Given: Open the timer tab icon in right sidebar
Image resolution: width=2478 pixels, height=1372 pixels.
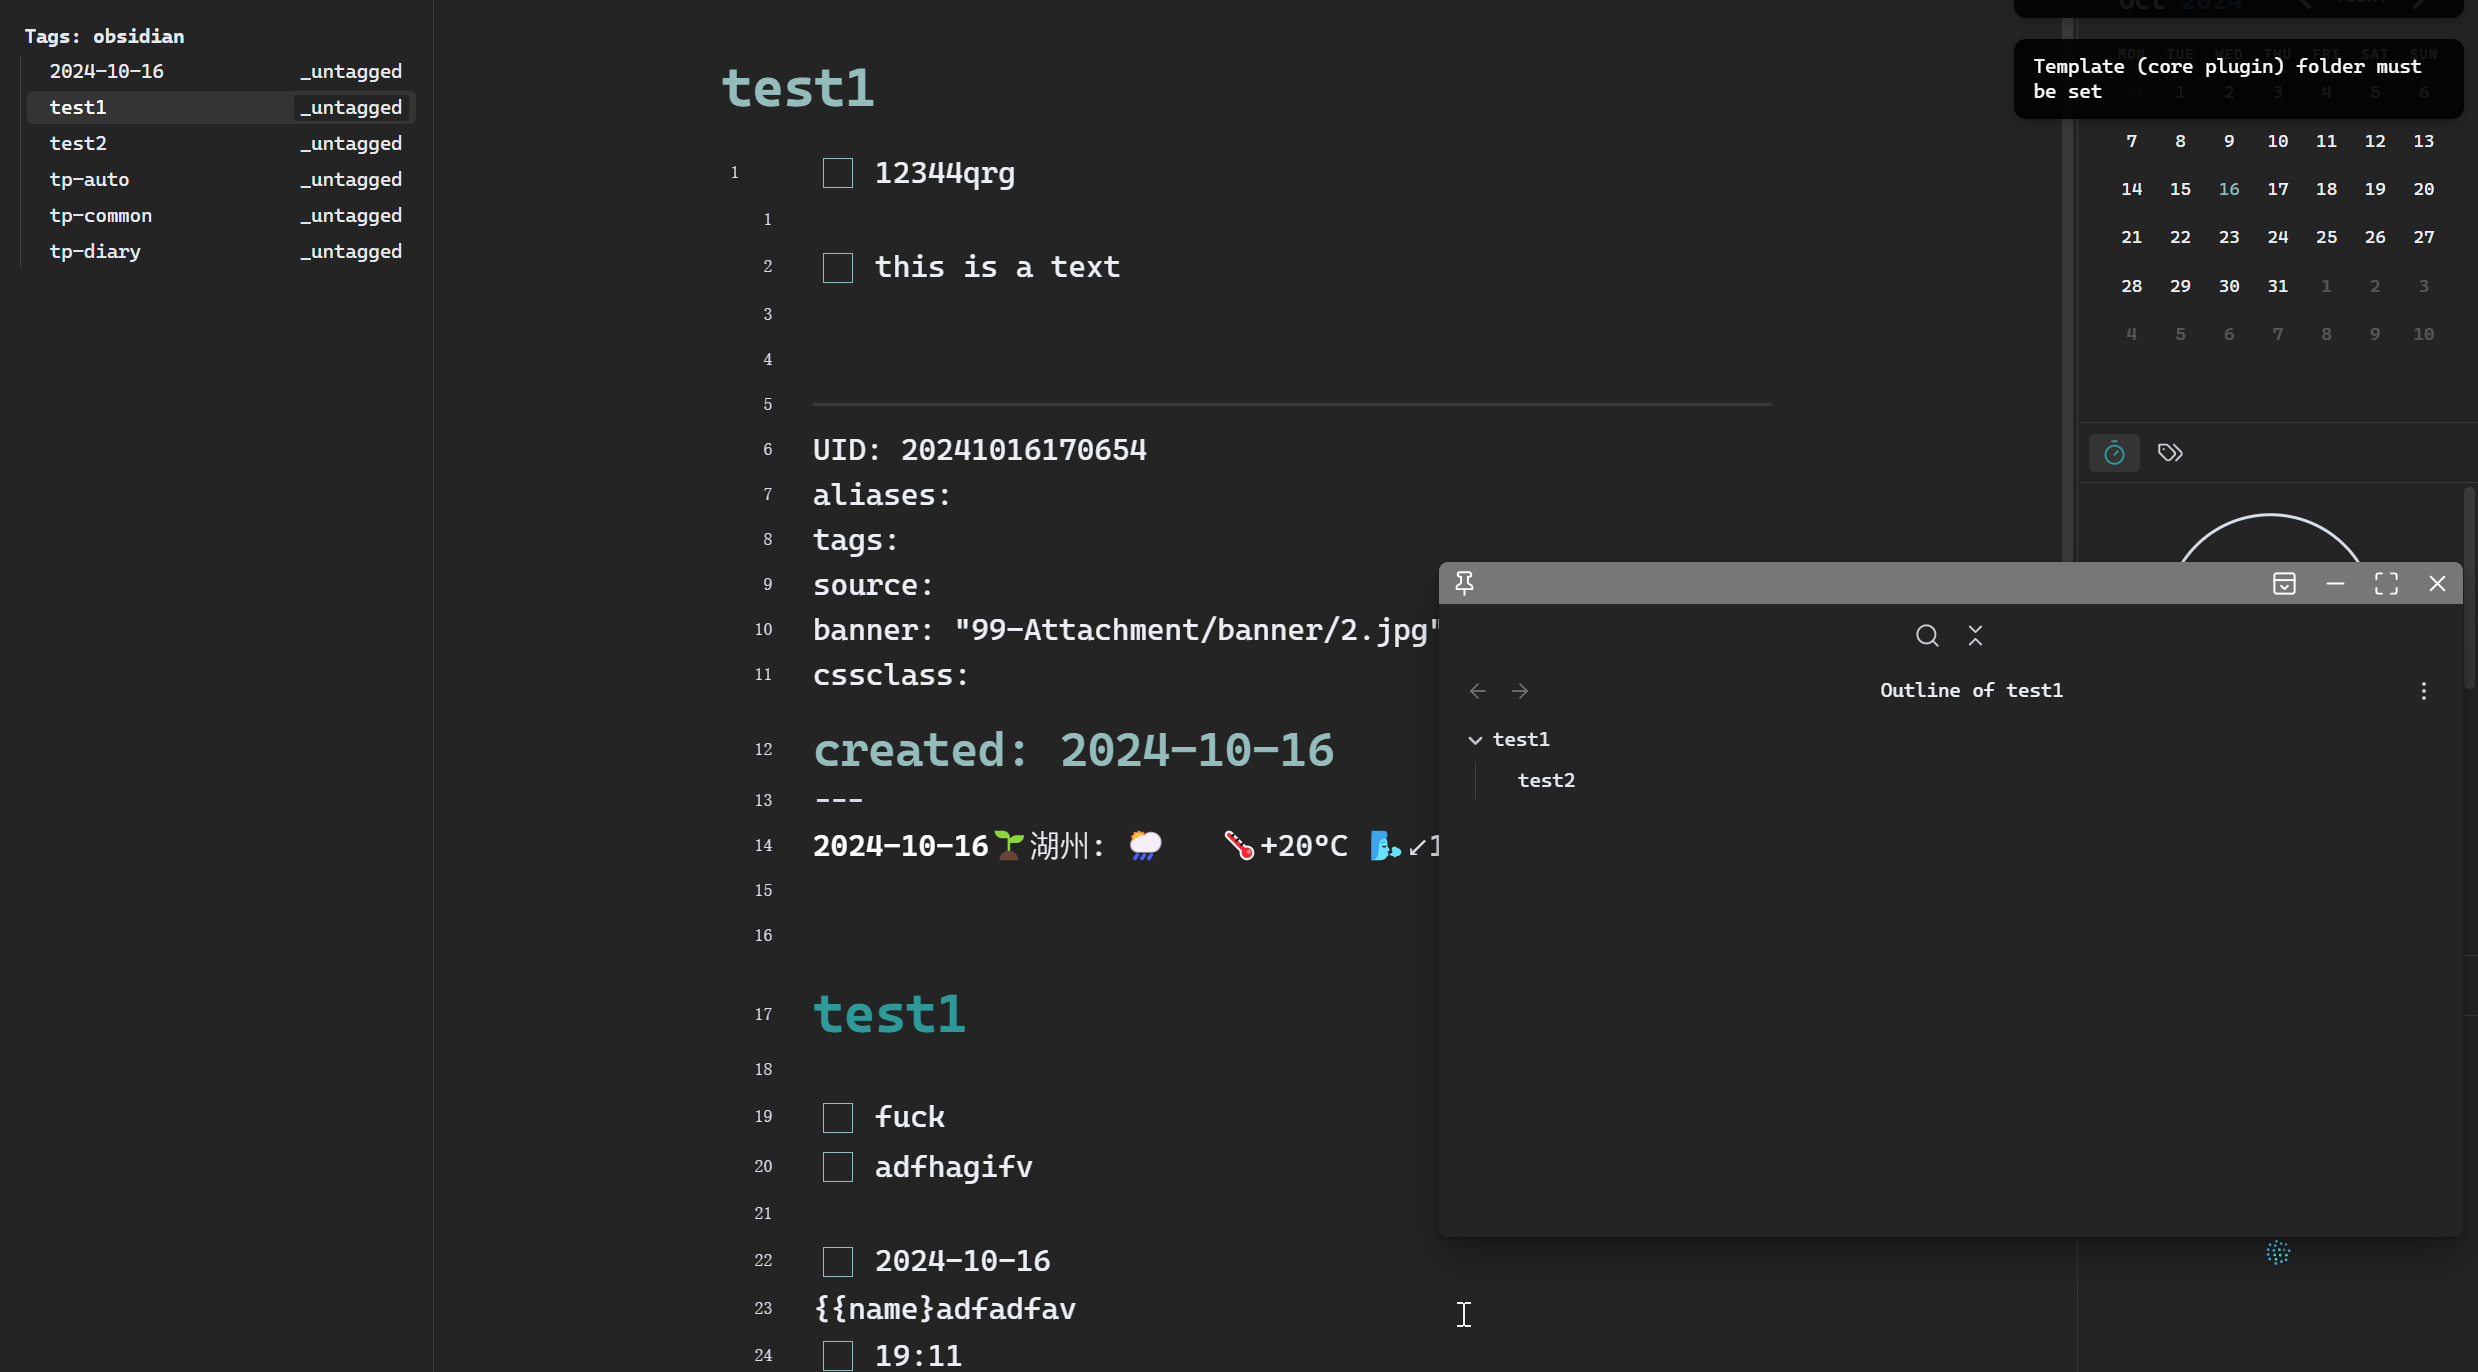Looking at the screenshot, I should click(x=2114, y=453).
